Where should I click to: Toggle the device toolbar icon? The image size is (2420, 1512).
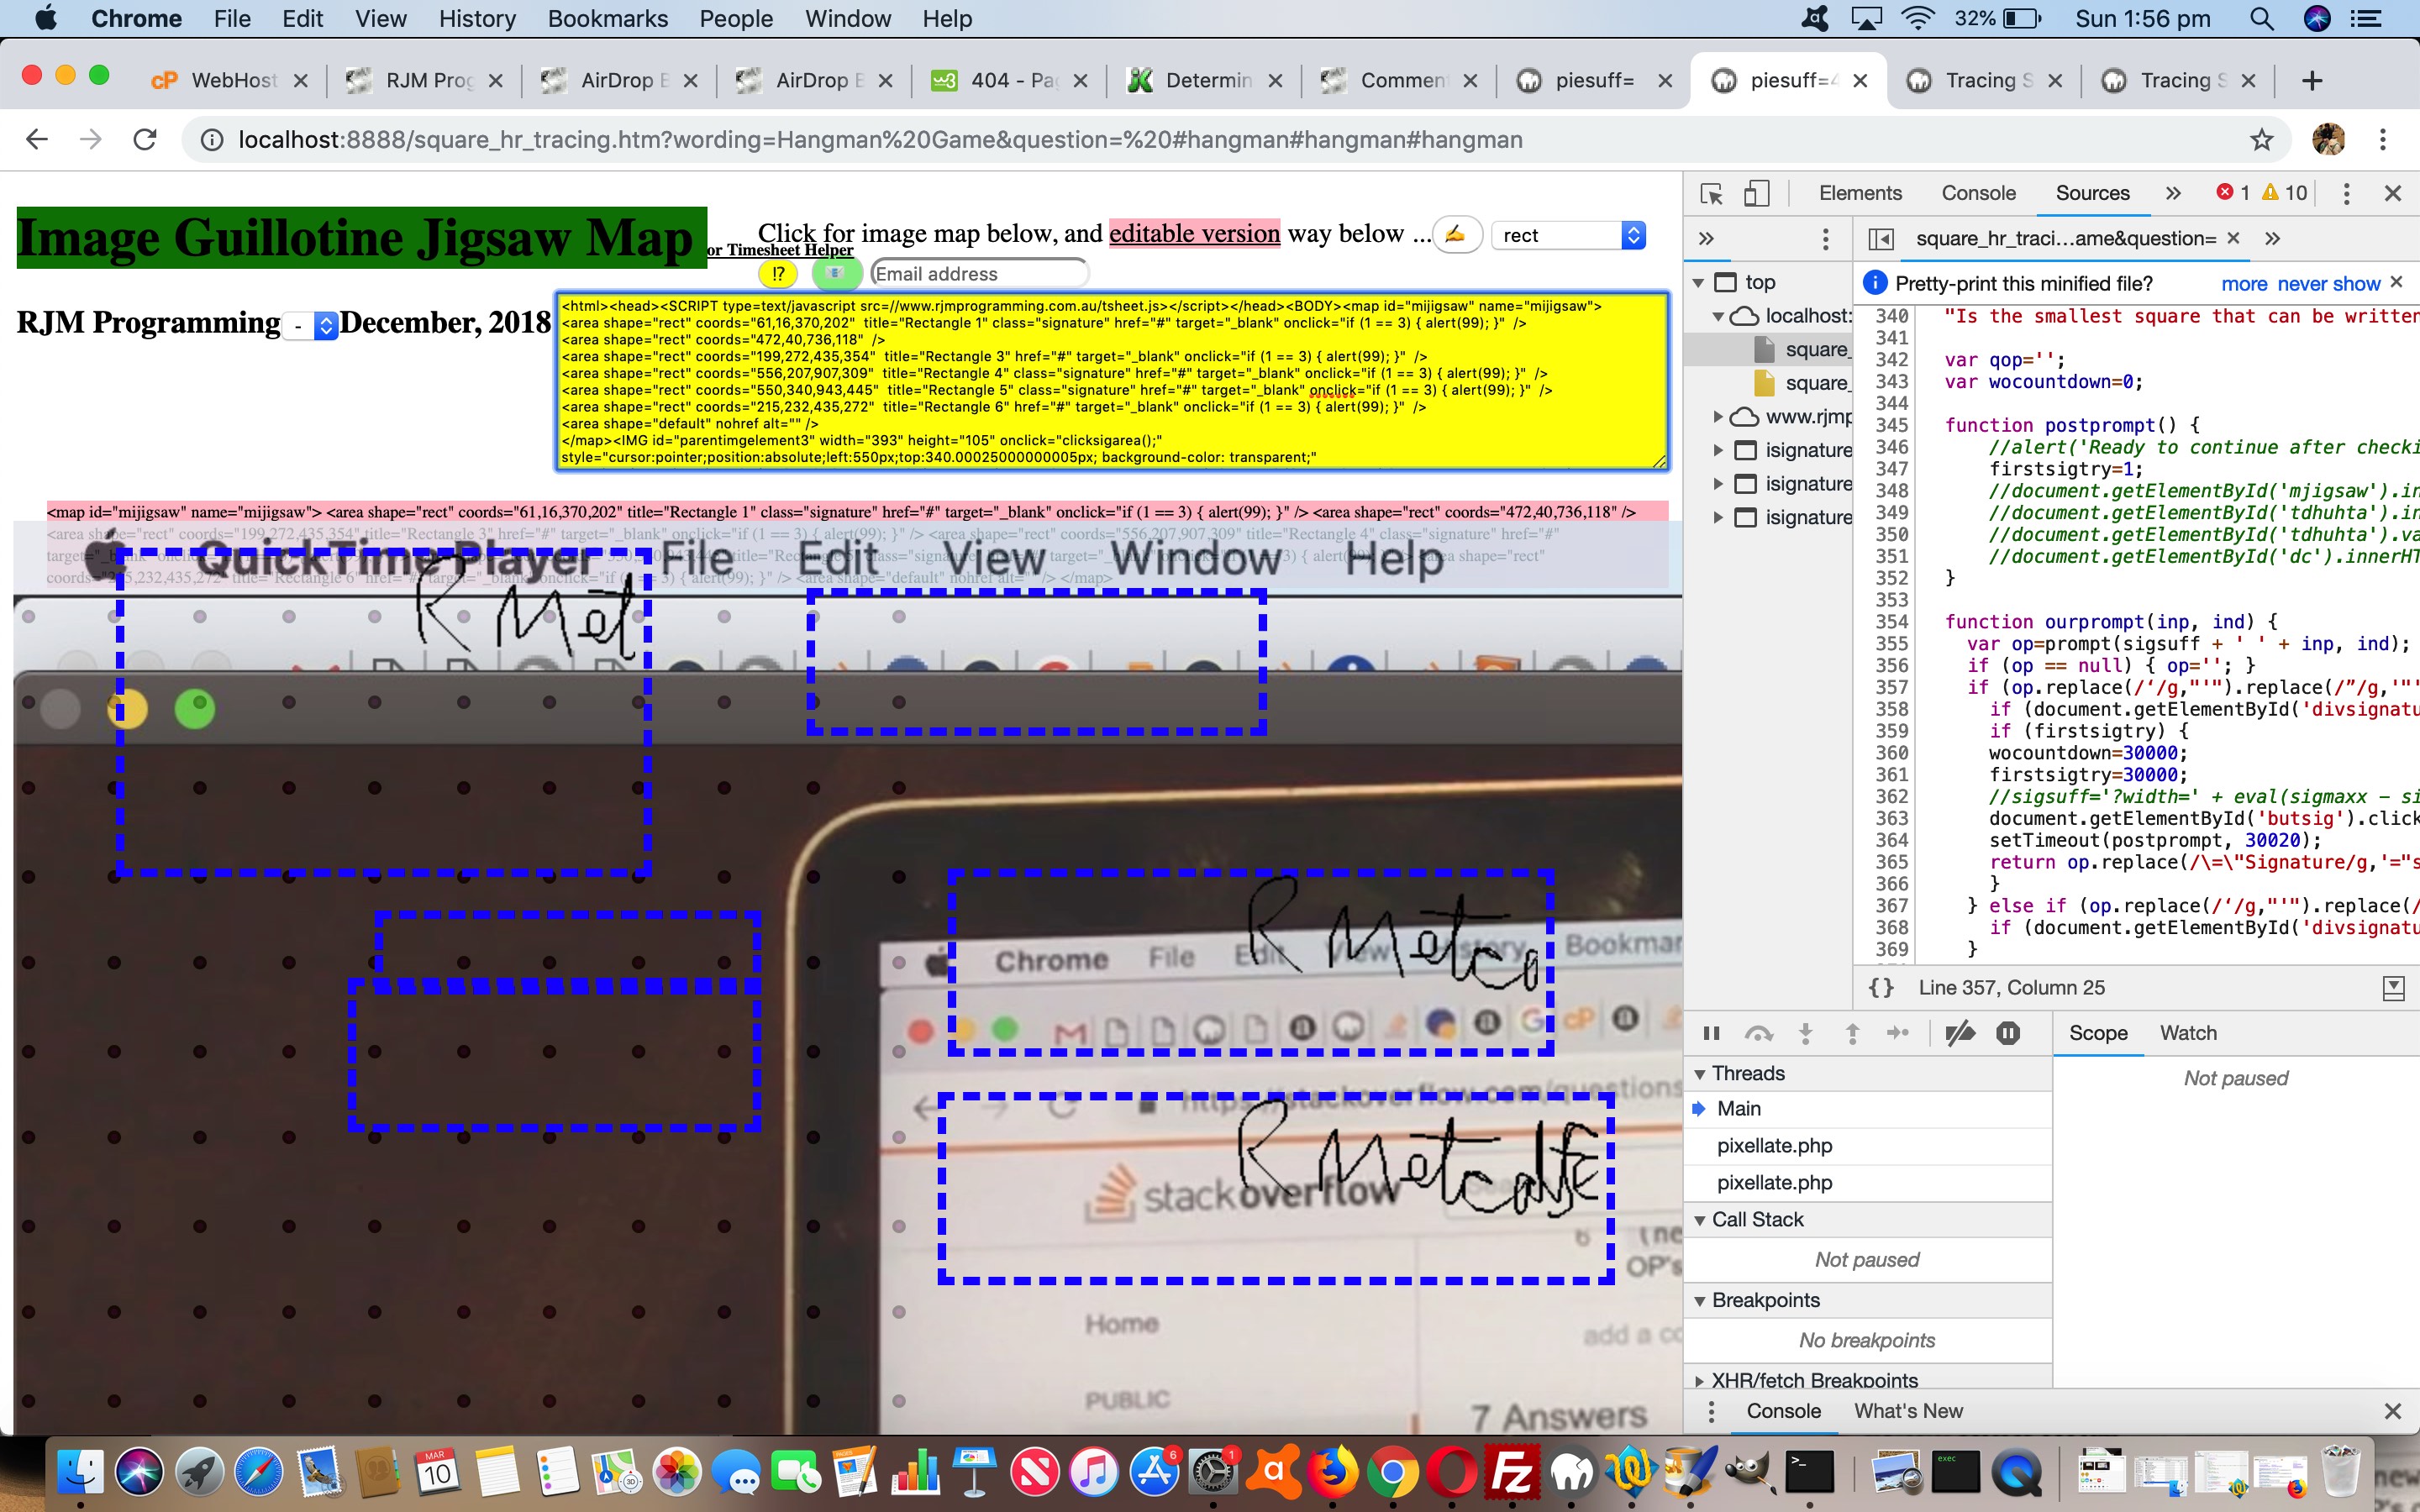[x=1757, y=193]
